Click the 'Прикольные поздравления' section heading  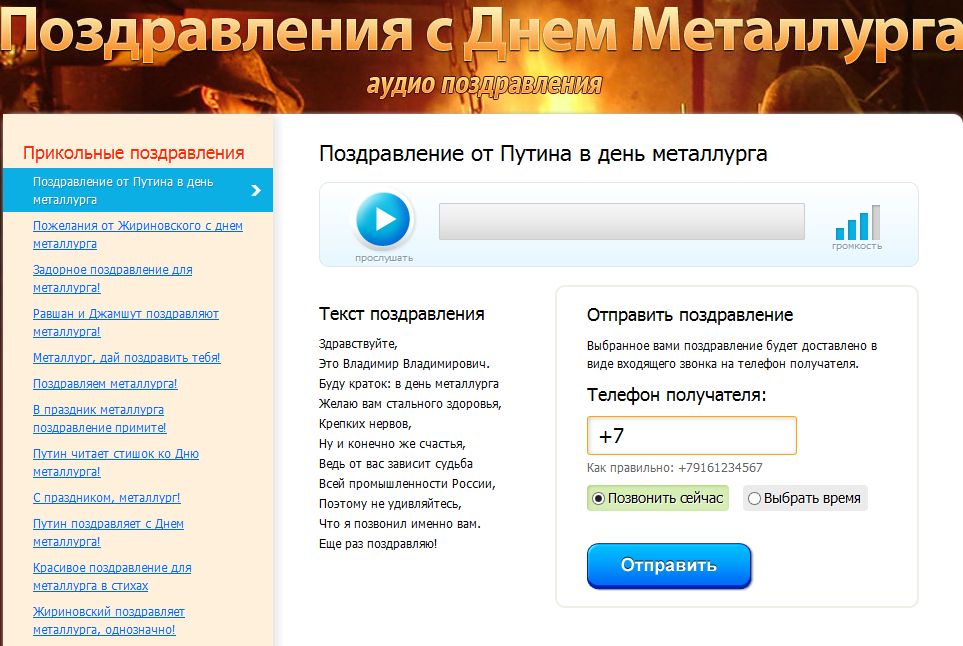(x=134, y=153)
